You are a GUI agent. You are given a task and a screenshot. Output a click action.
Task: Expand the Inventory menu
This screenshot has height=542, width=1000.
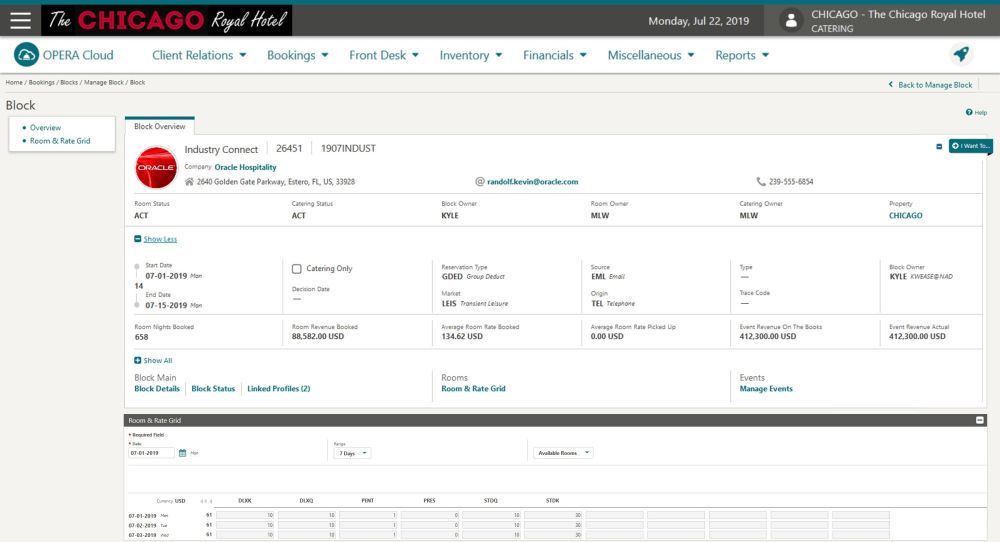pyautogui.click(x=471, y=55)
